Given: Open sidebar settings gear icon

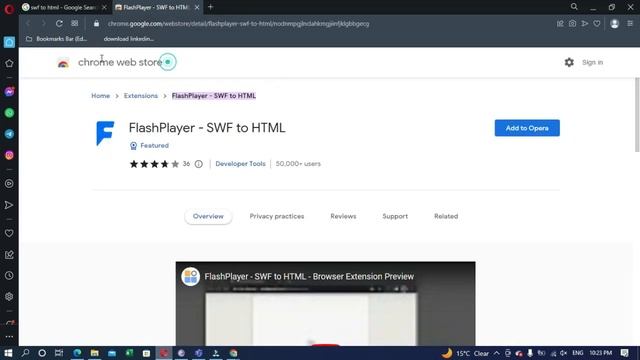Looking at the screenshot, I should coord(9,297).
